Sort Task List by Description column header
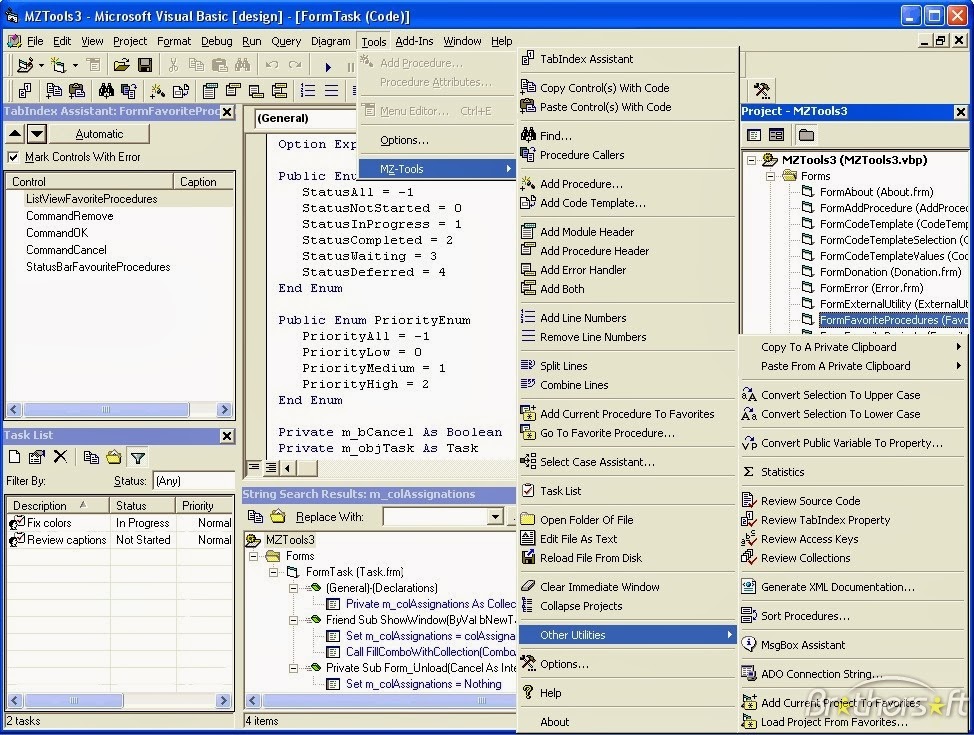This screenshot has width=974, height=735. [58, 506]
